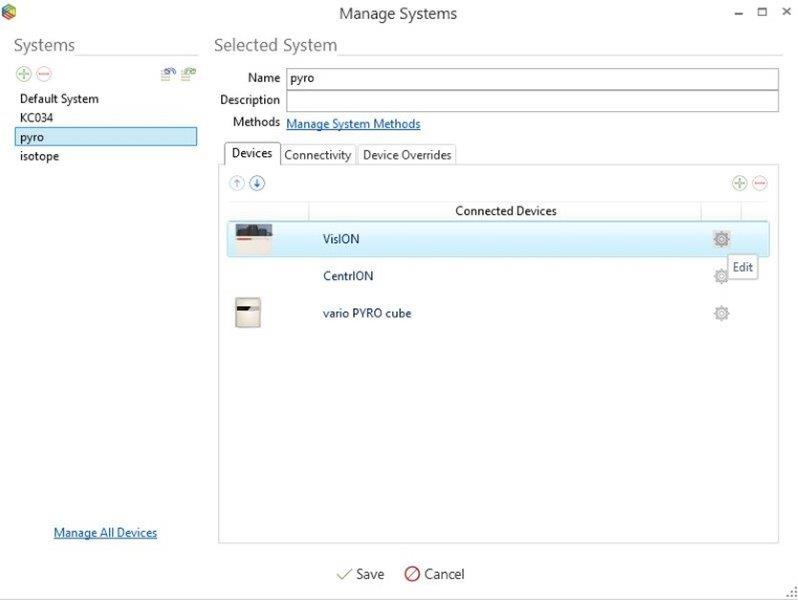
Task: Select the KC034 system
Action: (36, 118)
